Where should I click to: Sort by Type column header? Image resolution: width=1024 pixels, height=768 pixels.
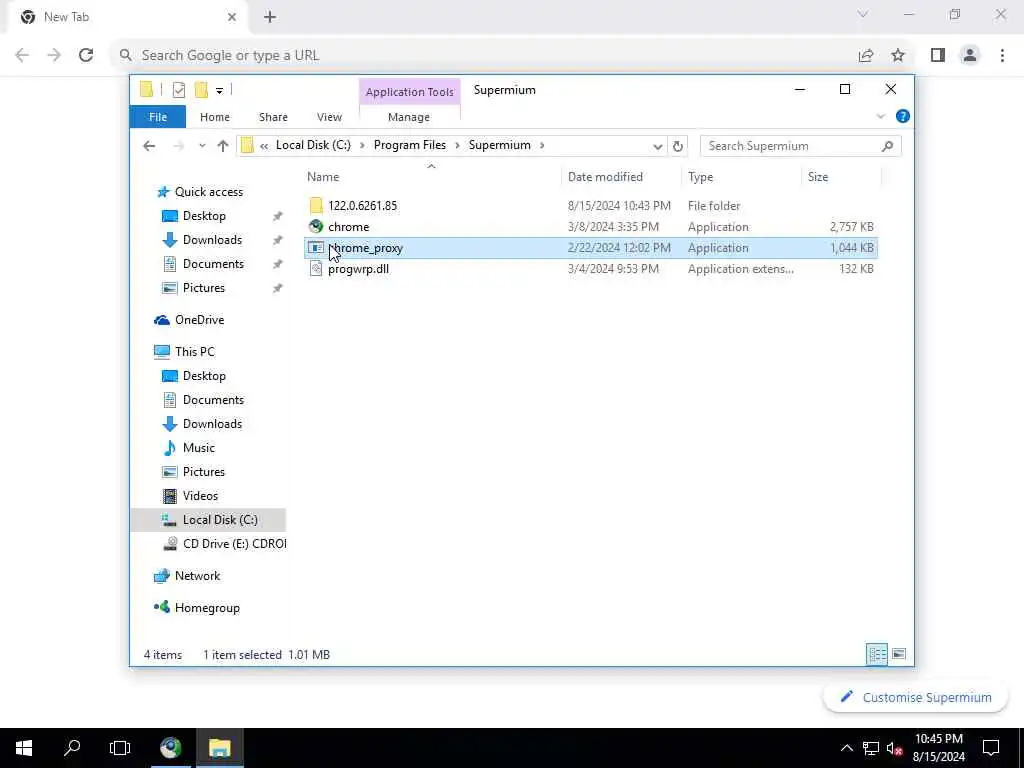pos(700,177)
